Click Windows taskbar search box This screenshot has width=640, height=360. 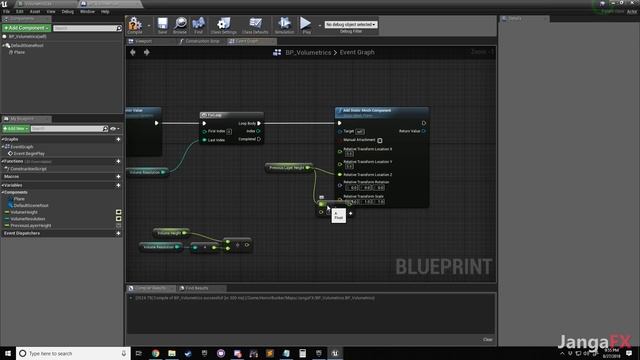73,353
